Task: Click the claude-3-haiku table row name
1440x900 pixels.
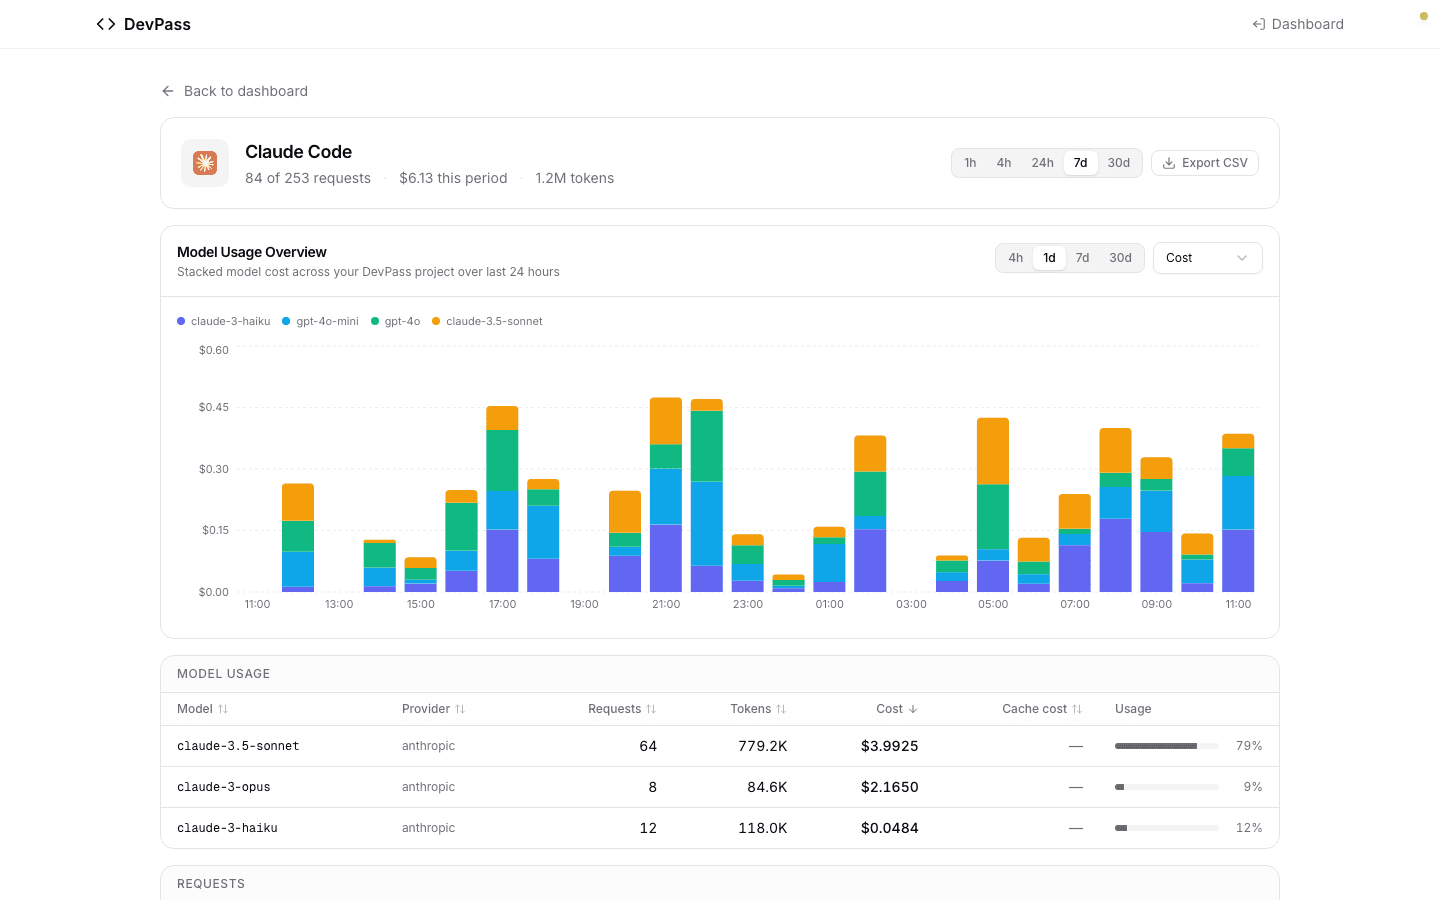Action: pyautogui.click(x=228, y=828)
